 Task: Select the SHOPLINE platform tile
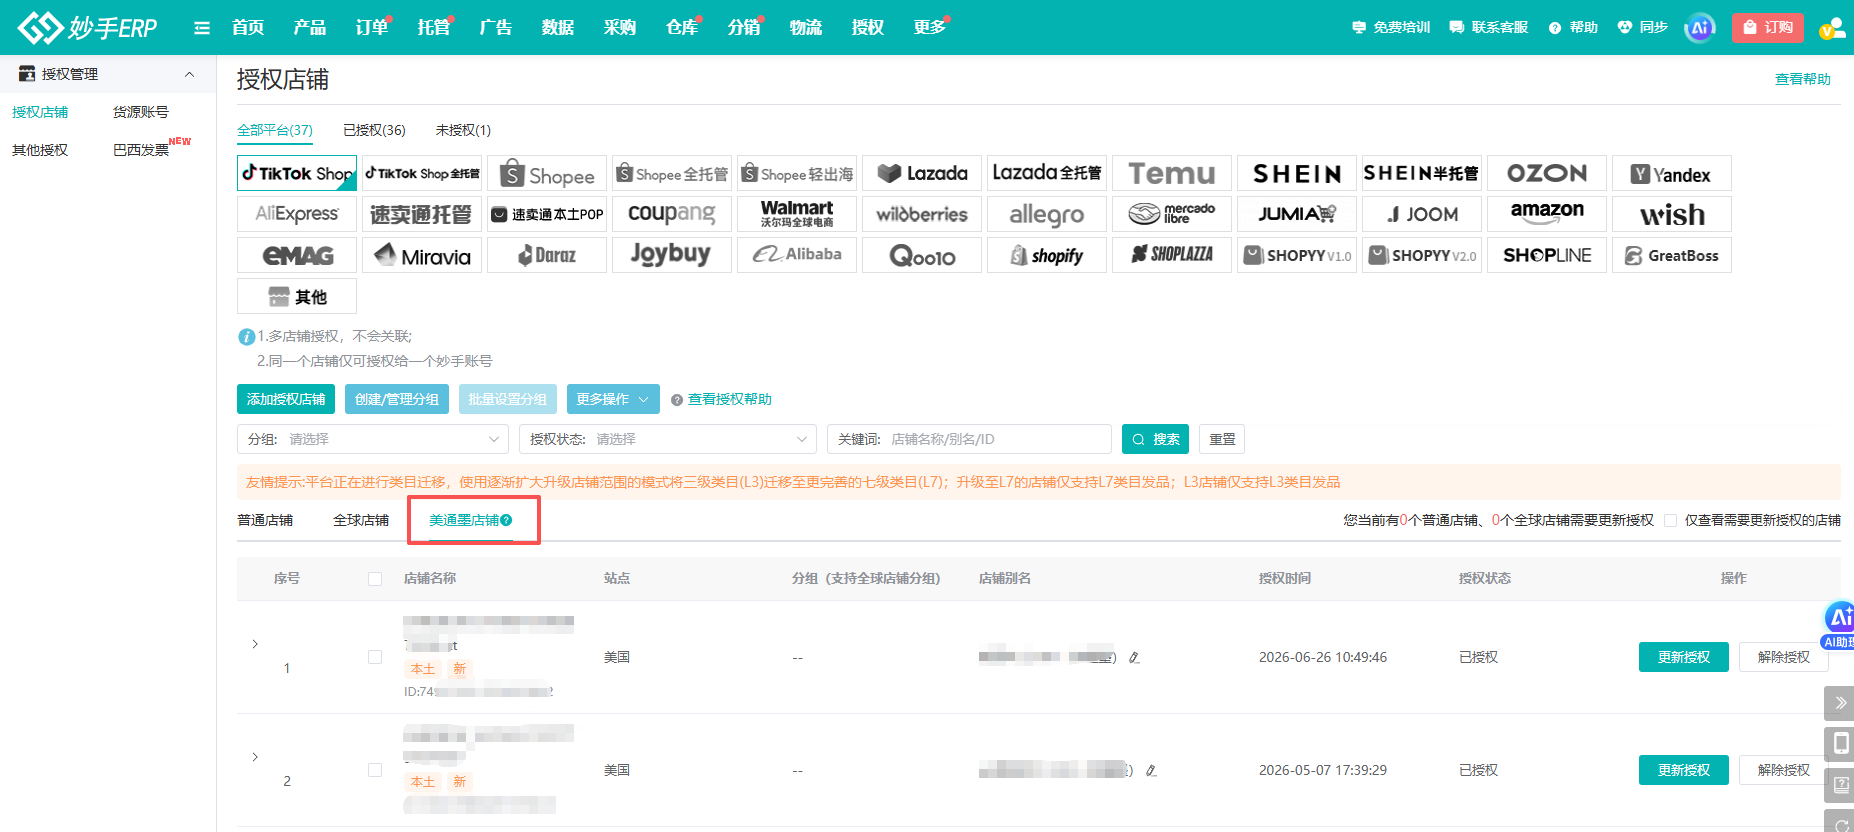tap(1547, 255)
